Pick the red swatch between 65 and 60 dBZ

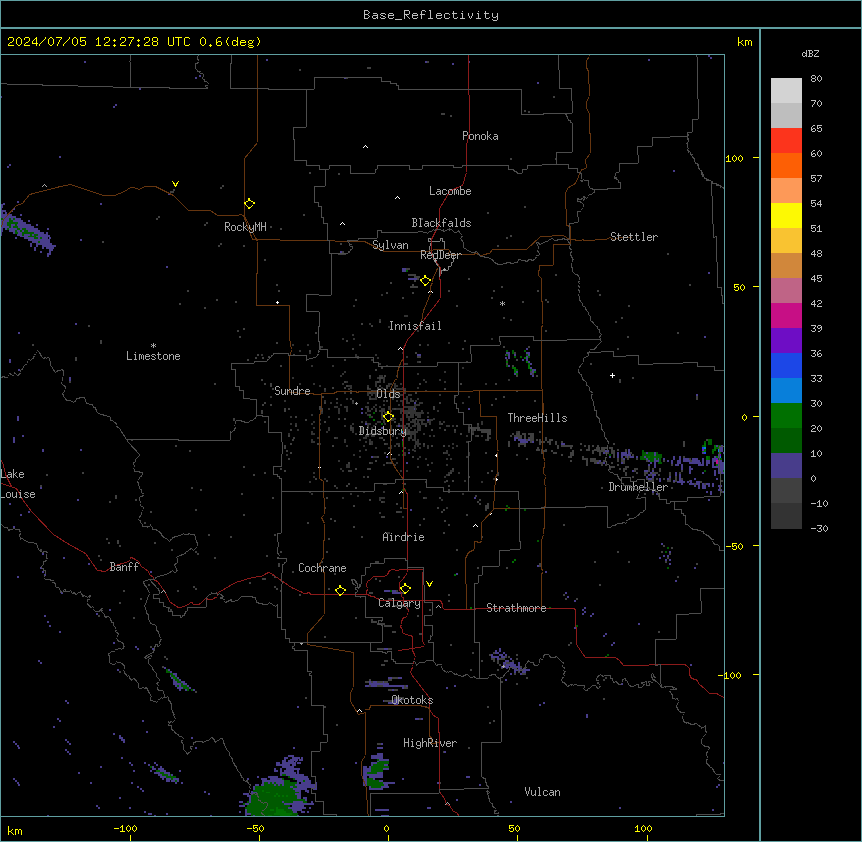[786, 140]
